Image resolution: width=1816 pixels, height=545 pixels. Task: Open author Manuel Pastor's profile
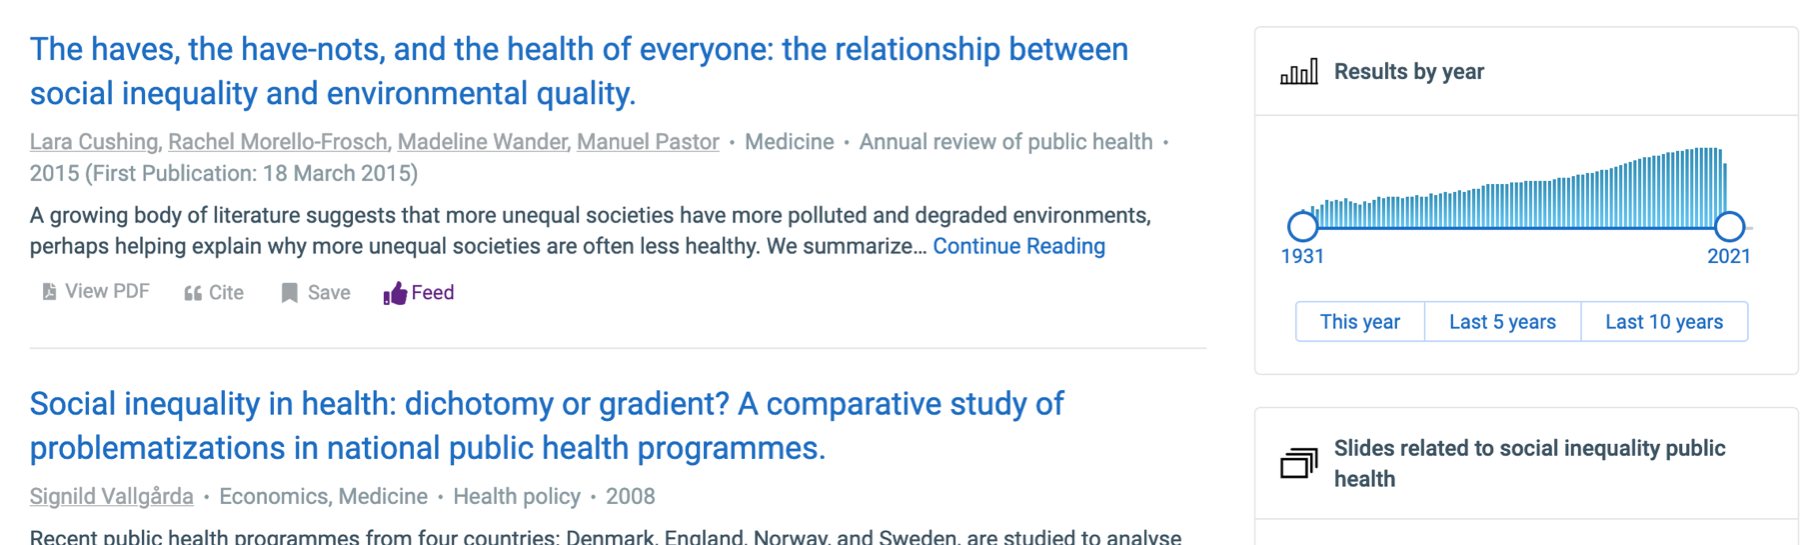coord(647,142)
